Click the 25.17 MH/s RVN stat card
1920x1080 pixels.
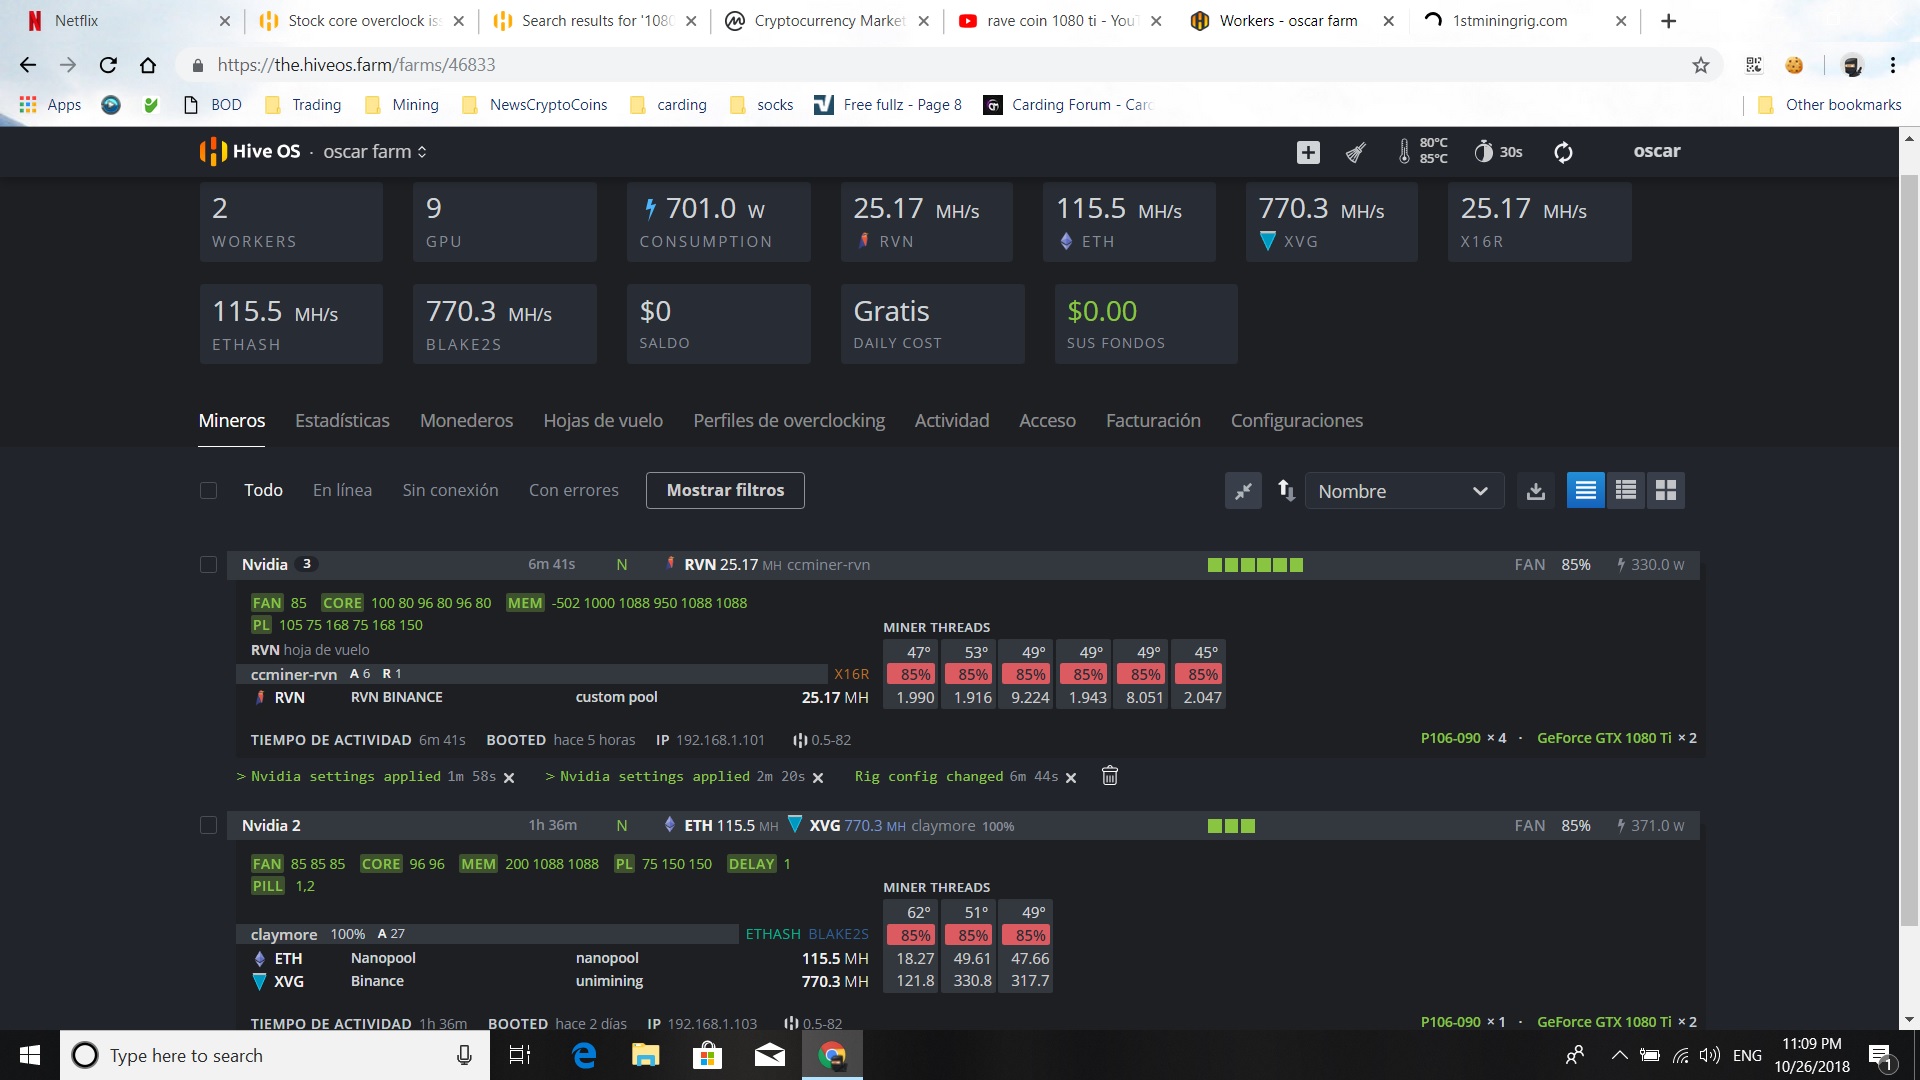click(x=926, y=222)
